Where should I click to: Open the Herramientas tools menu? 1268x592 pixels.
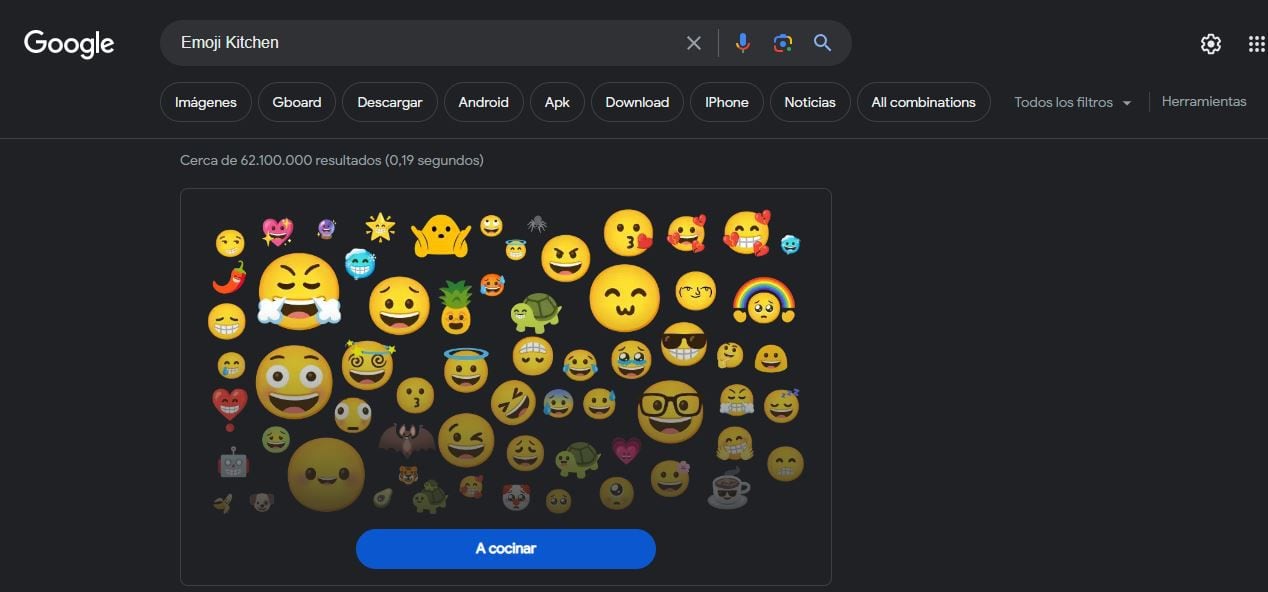[x=1204, y=101]
